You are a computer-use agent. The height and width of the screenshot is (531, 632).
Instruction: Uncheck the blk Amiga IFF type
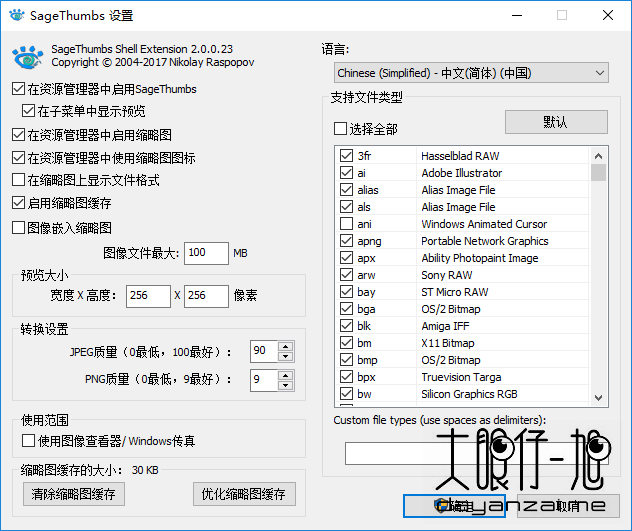click(346, 326)
